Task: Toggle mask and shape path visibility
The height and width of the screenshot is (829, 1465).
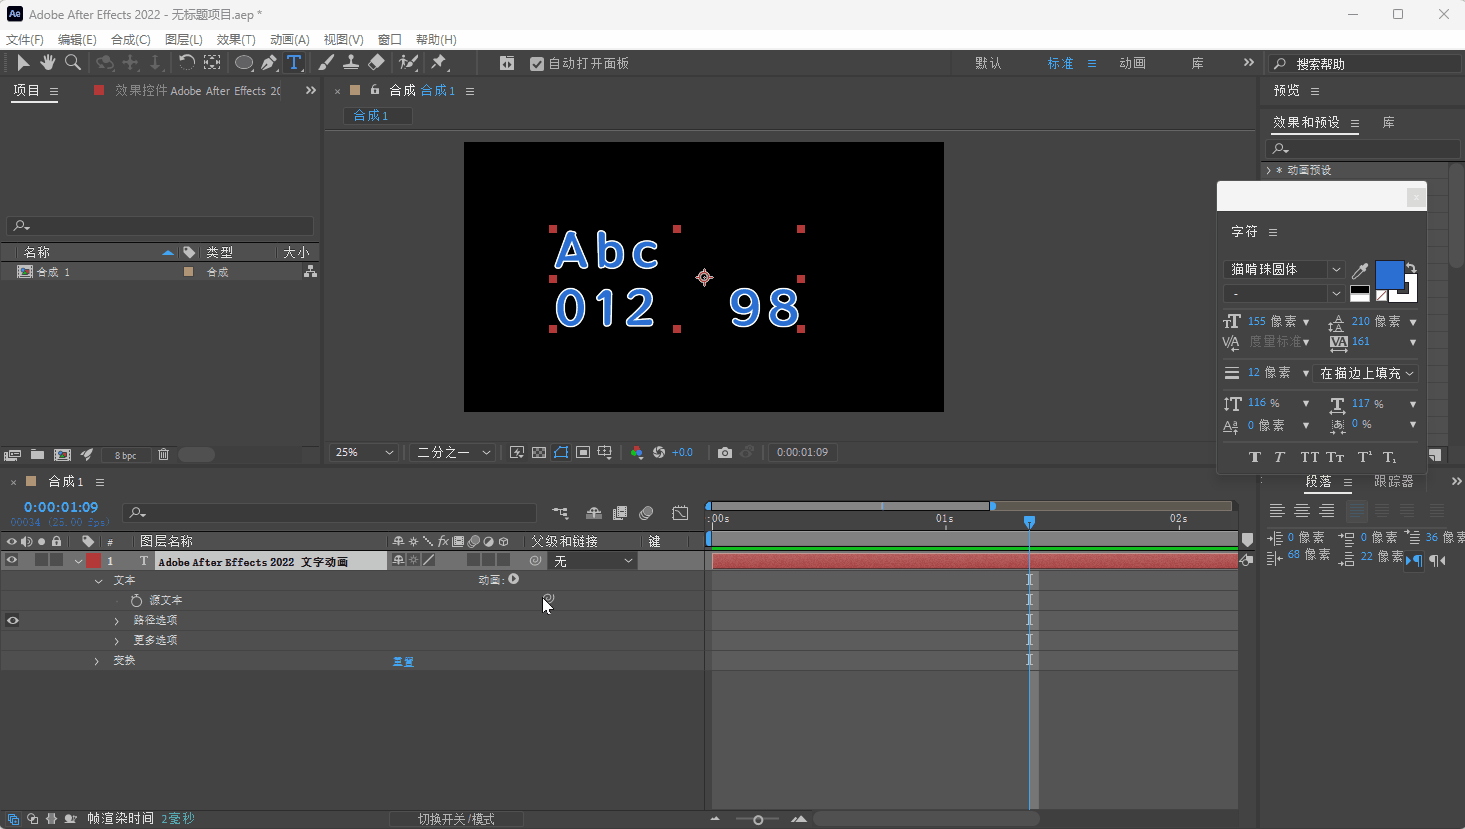Action: point(561,452)
